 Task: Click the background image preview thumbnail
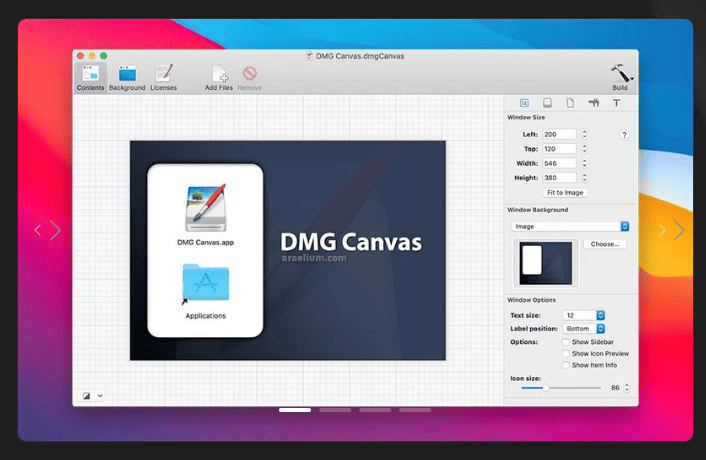pos(546,263)
